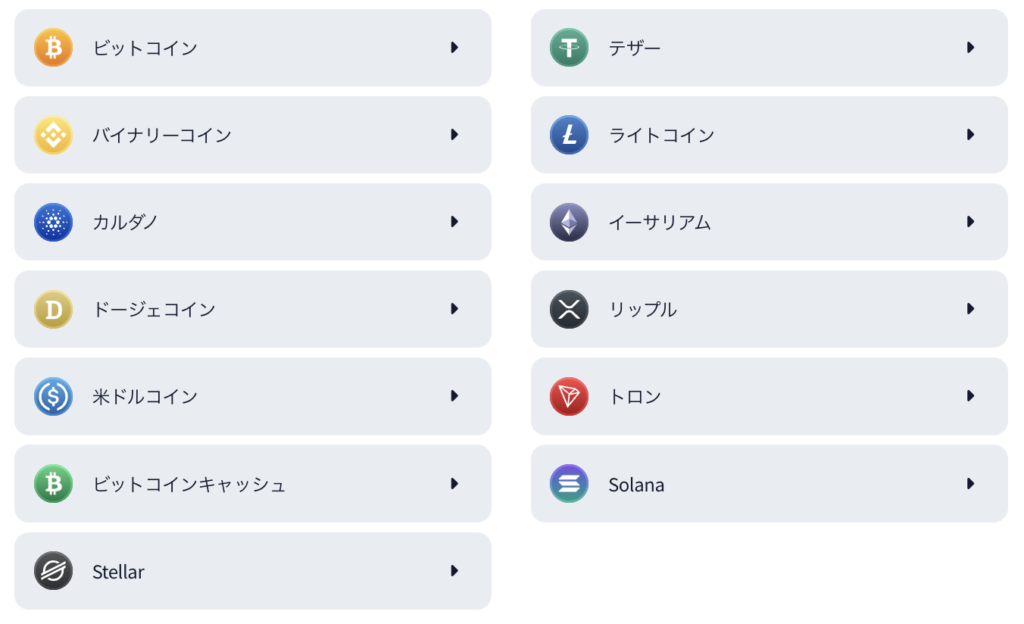Screen dimensions: 1024x624
Task: Open the ライトコイン row arrow
Action: pyautogui.click(x=970, y=135)
